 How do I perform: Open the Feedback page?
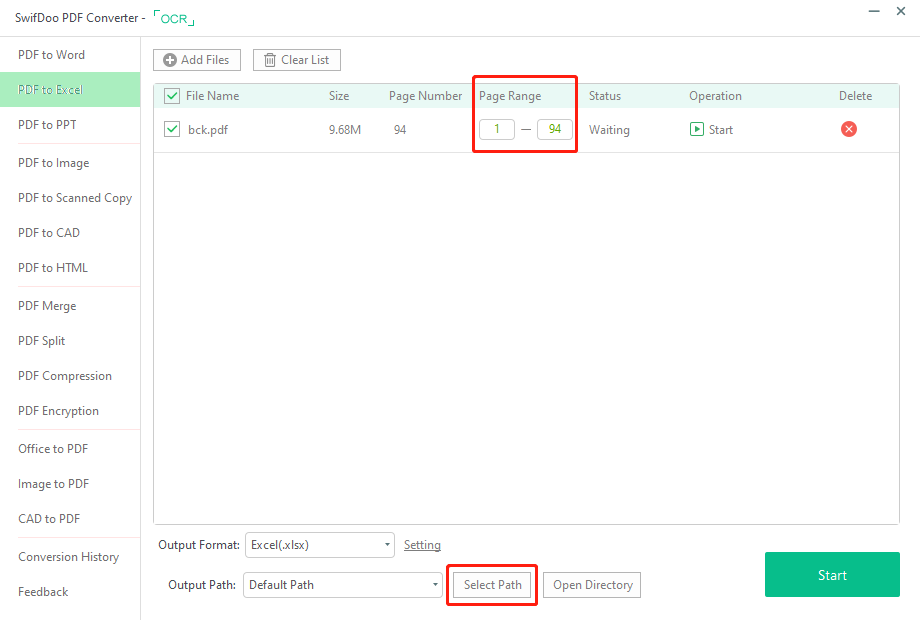click(x=43, y=592)
